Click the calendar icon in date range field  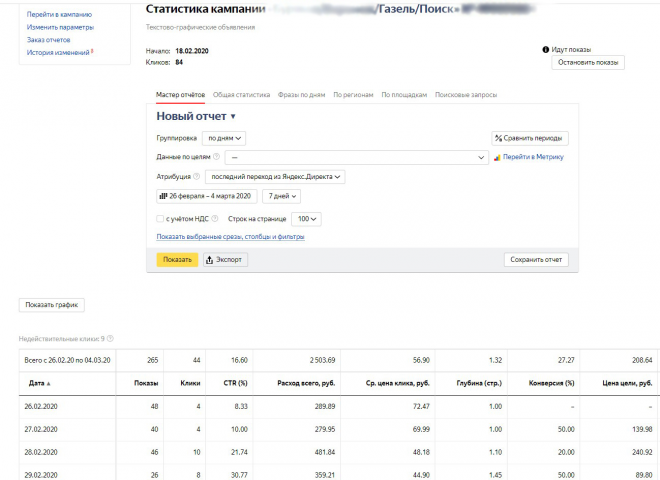point(163,196)
